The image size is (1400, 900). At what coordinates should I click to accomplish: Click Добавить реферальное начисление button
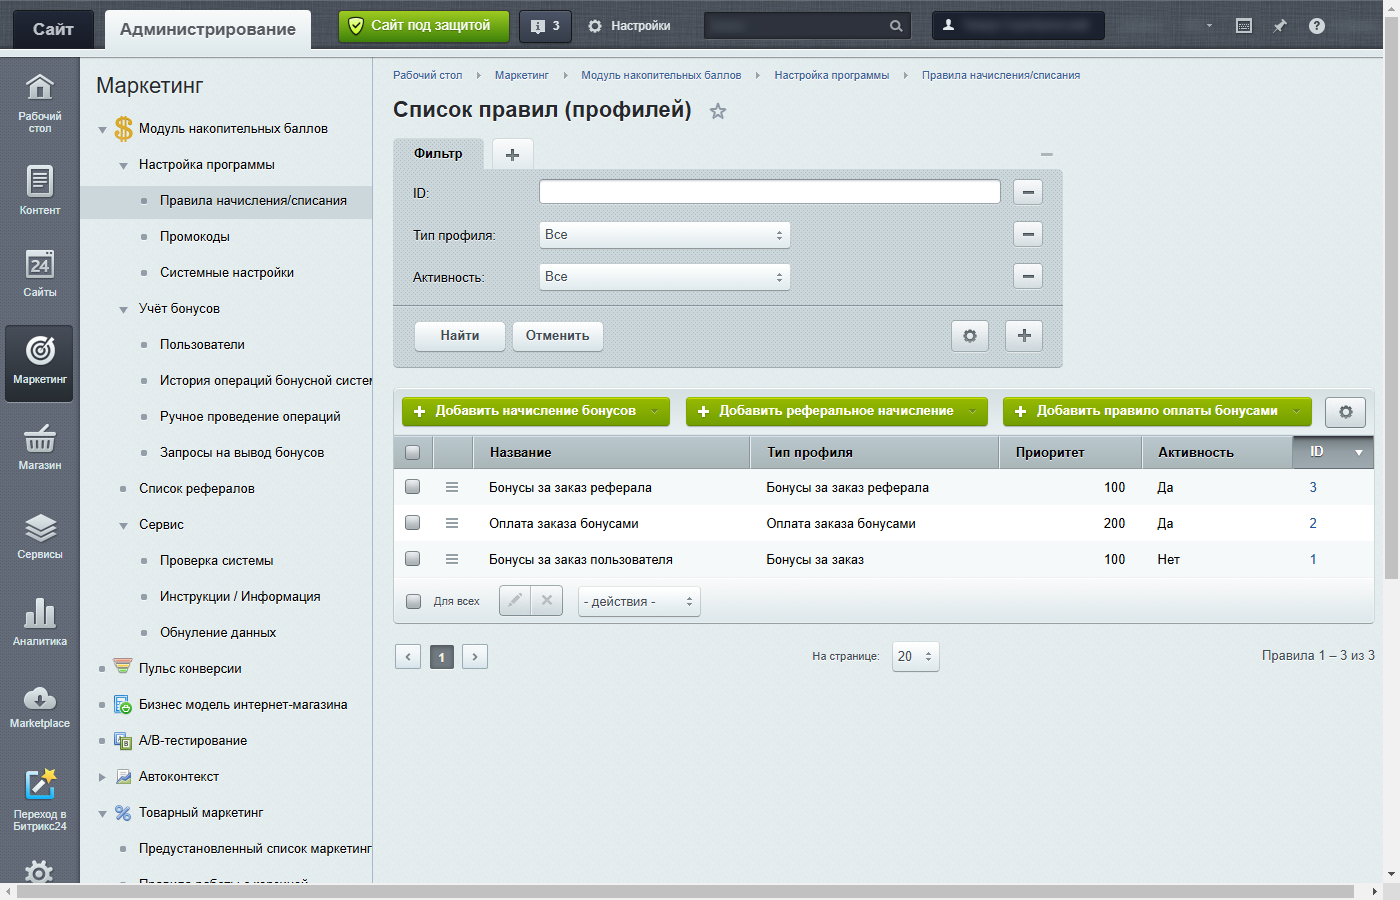(x=836, y=411)
